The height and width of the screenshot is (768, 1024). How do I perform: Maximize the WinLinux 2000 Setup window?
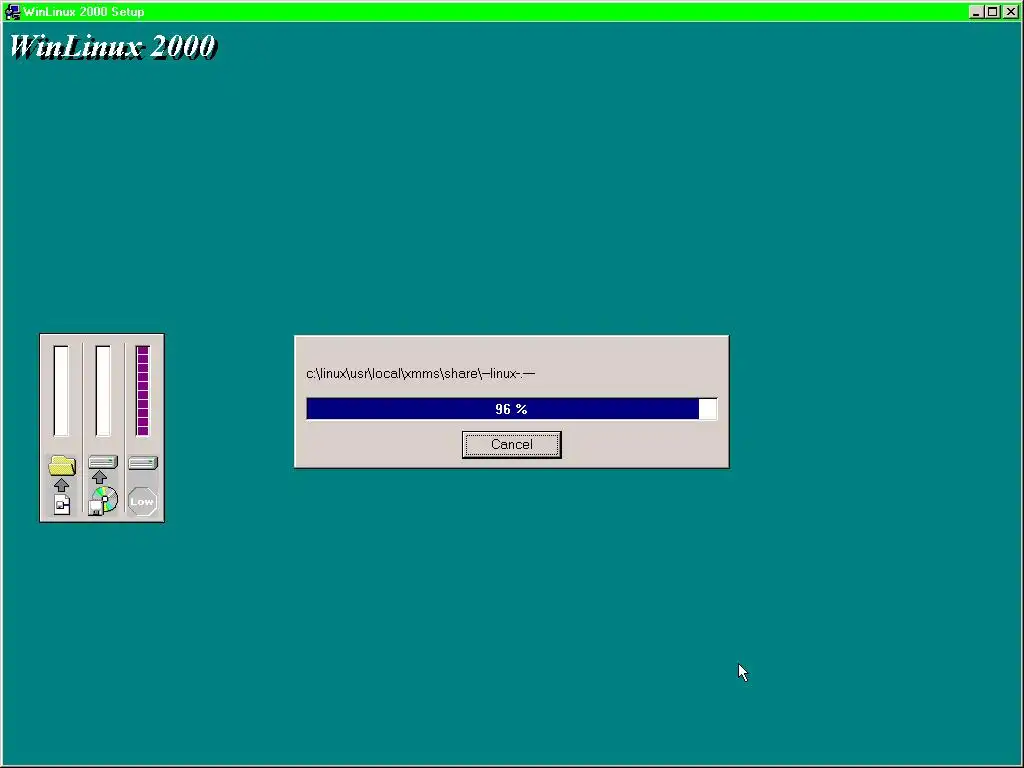(992, 12)
